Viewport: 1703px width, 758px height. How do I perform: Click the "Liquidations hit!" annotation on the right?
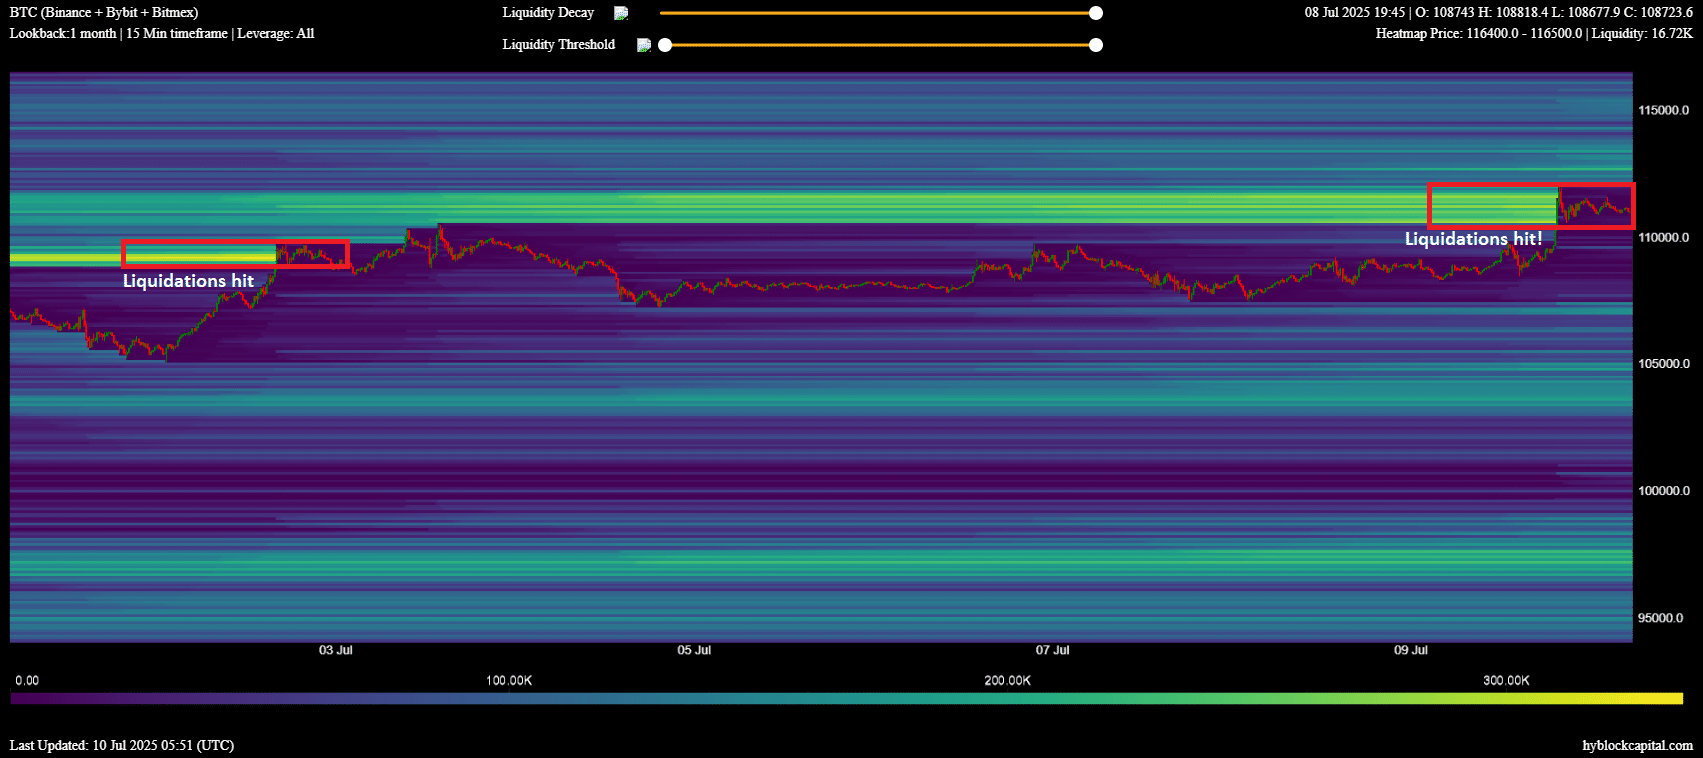tap(1473, 239)
